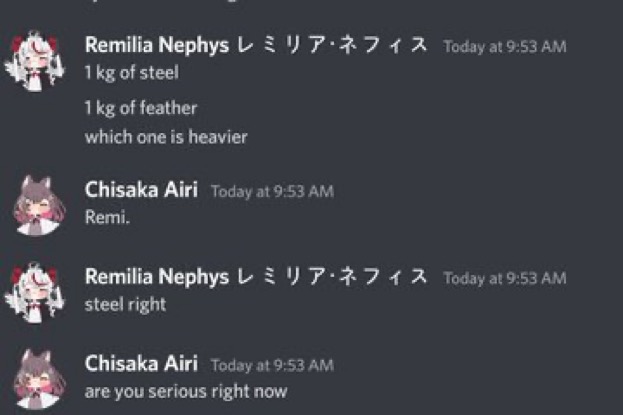Click timestamp beside last Chisaka Airi header
Screen dimensions: 623x415
[x=272, y=366]
